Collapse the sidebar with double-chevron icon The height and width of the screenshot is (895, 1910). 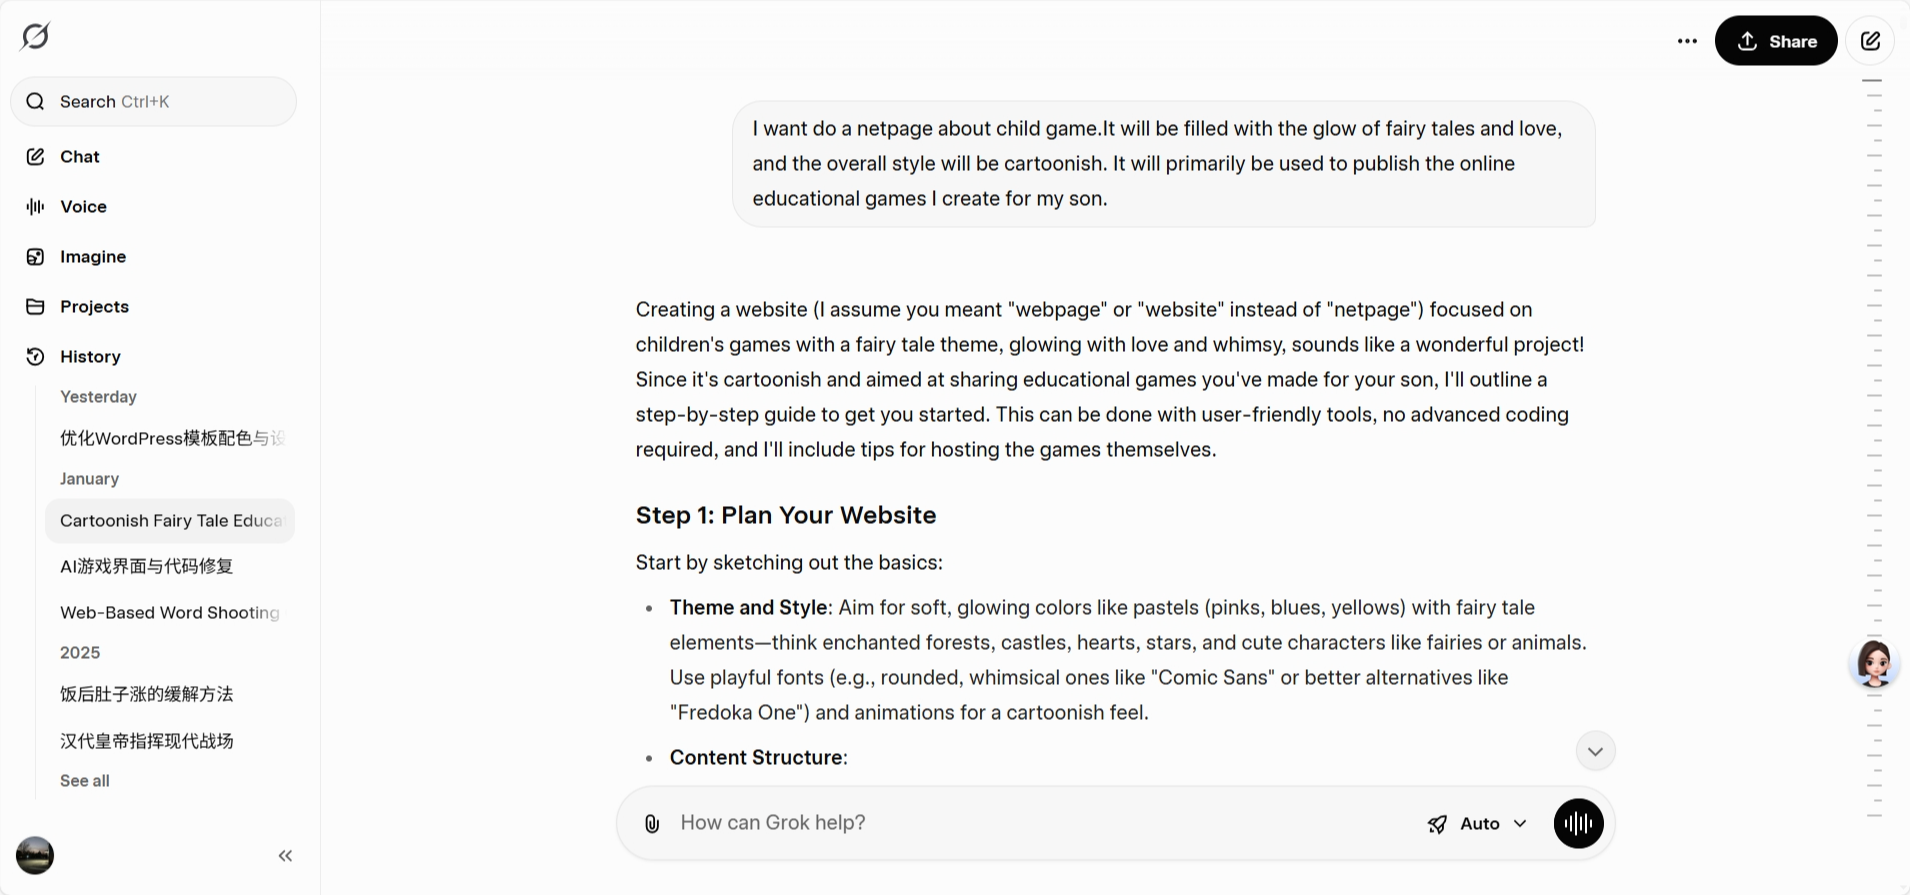(x=285, y=856)
